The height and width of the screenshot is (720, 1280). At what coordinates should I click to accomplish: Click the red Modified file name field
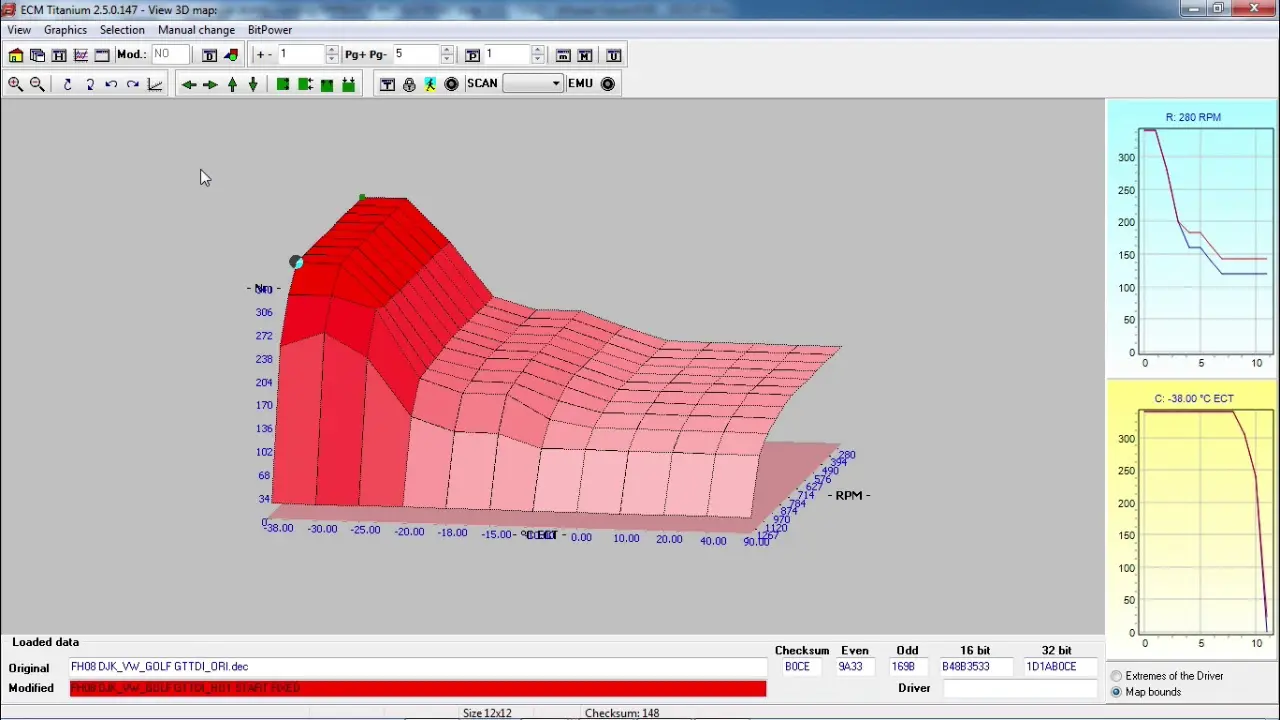pyautogui.click(x=417, y=688)
